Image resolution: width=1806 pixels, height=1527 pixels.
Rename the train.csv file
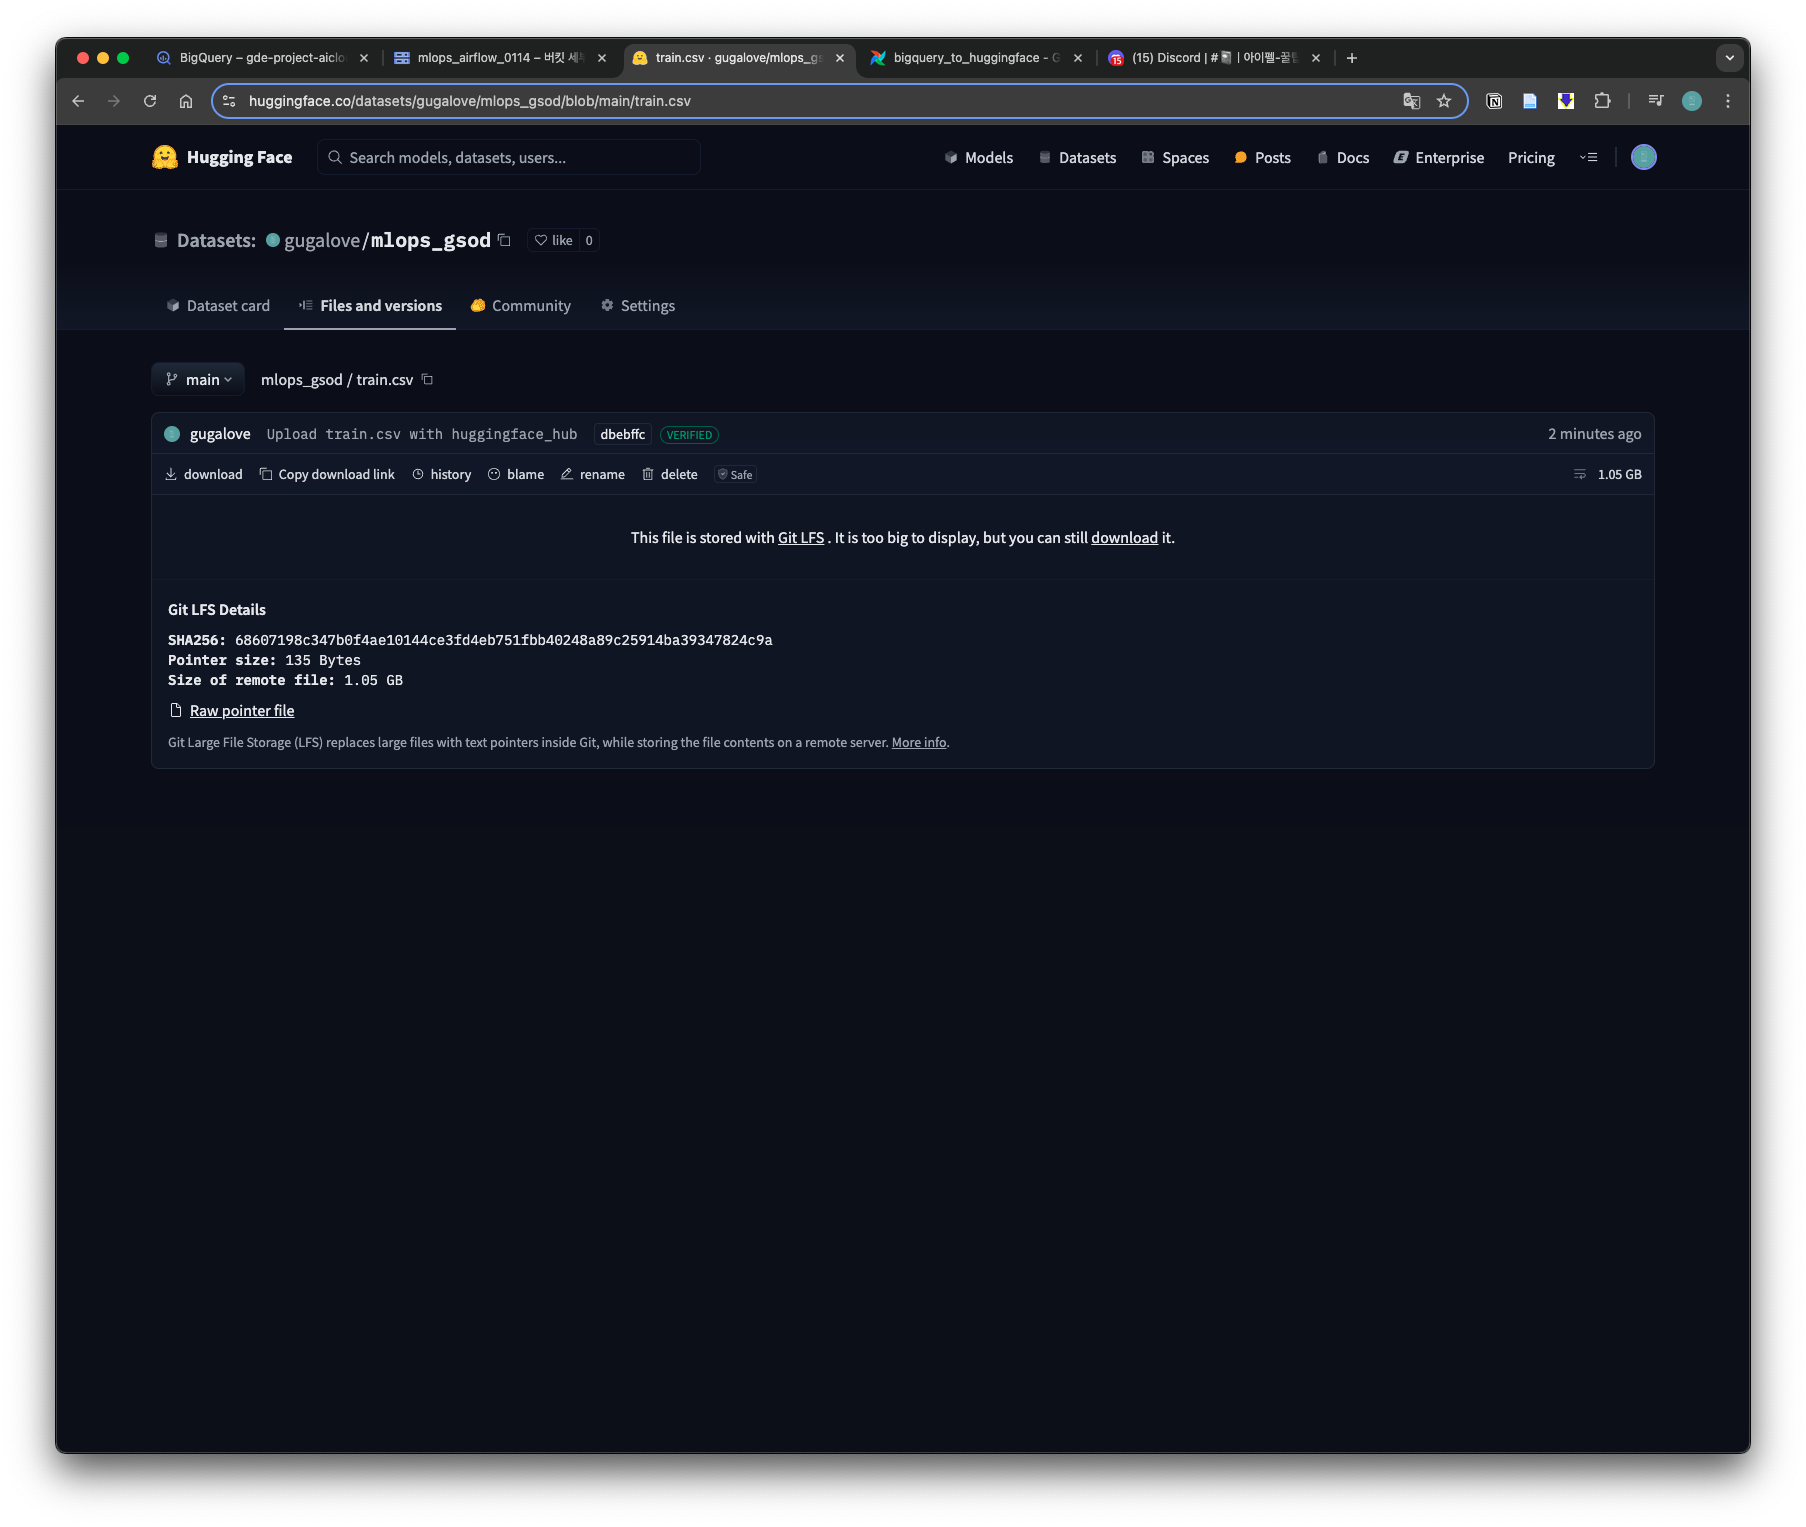[593, 474]
